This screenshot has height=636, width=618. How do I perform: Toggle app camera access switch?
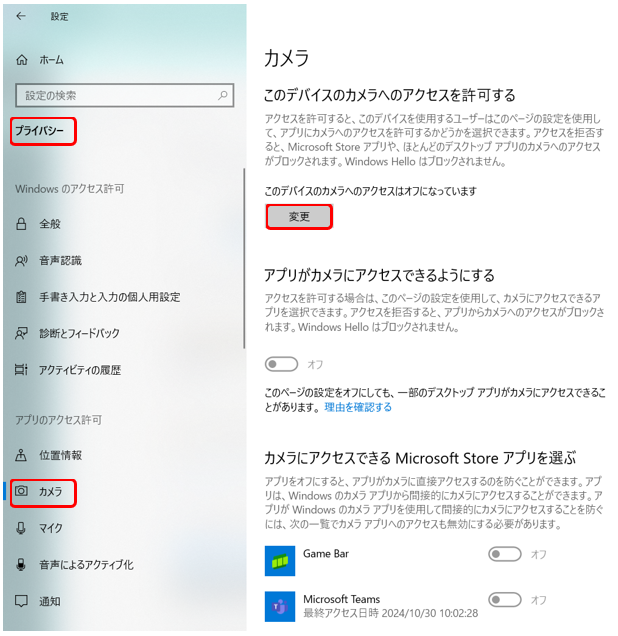(x=281, y=364)
